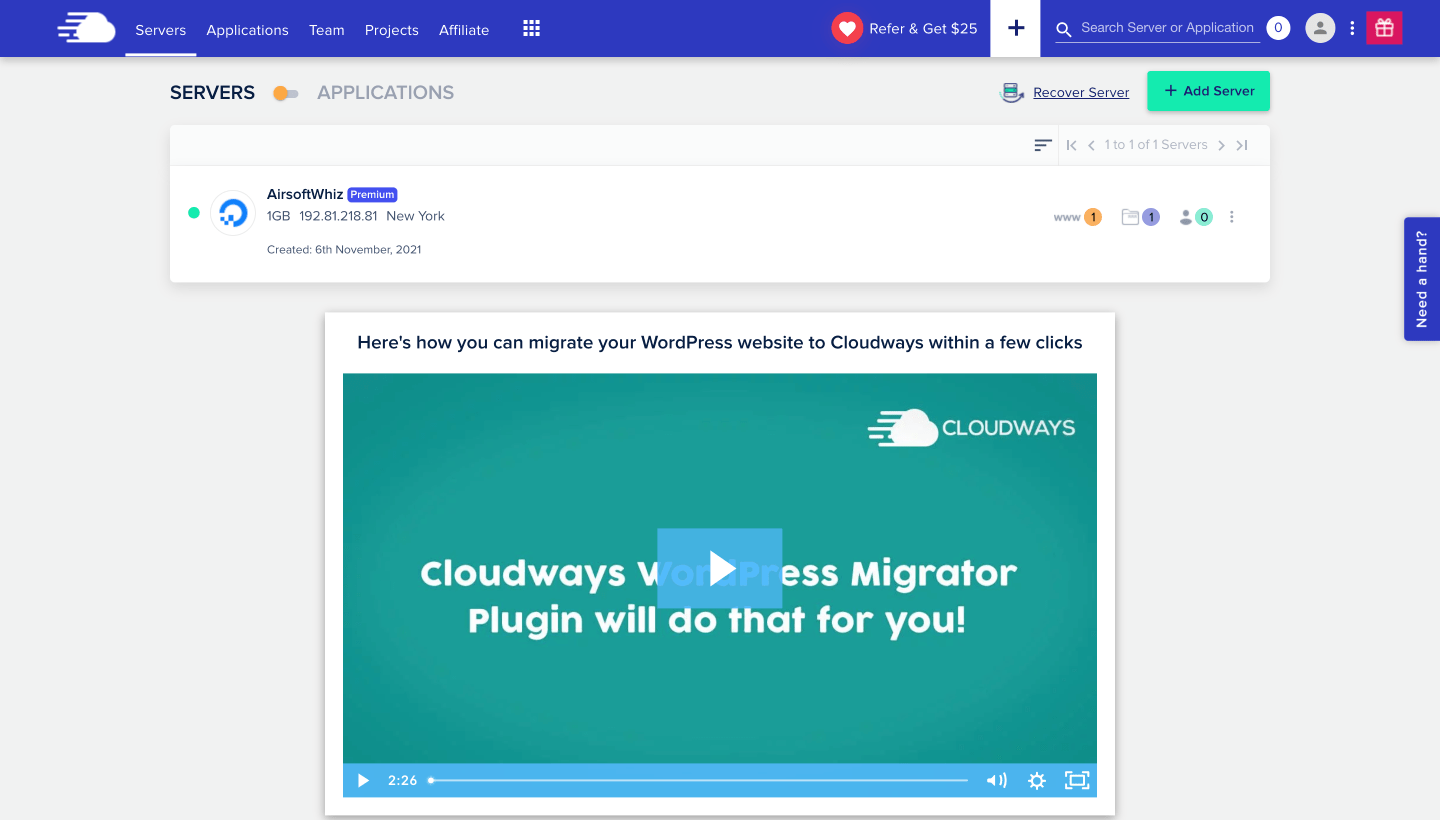Click the www applications count icon
The image size is (1440, 820).
click(1077, 217)
